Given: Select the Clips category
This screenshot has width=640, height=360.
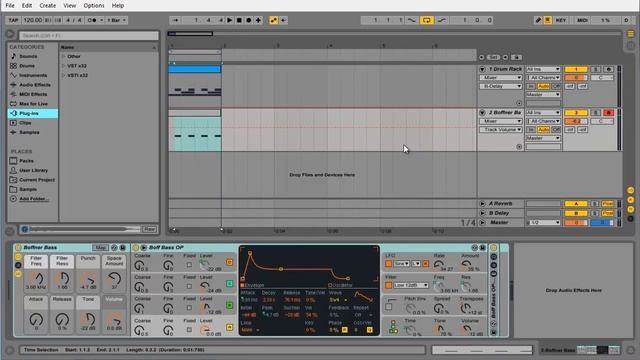Looking at the screenshot, I should pyautogui.click(x=25, y=123).
